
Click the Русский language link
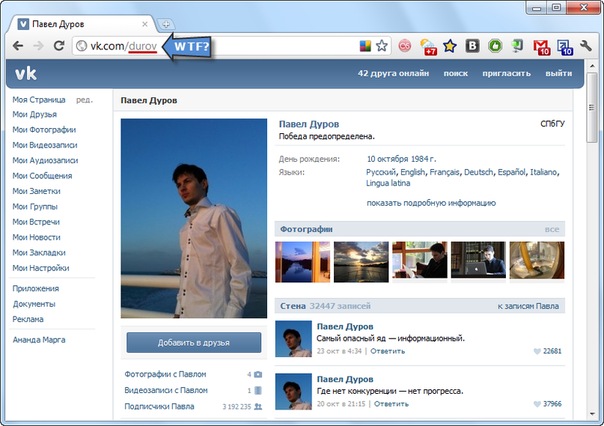[x=381, y=172]
